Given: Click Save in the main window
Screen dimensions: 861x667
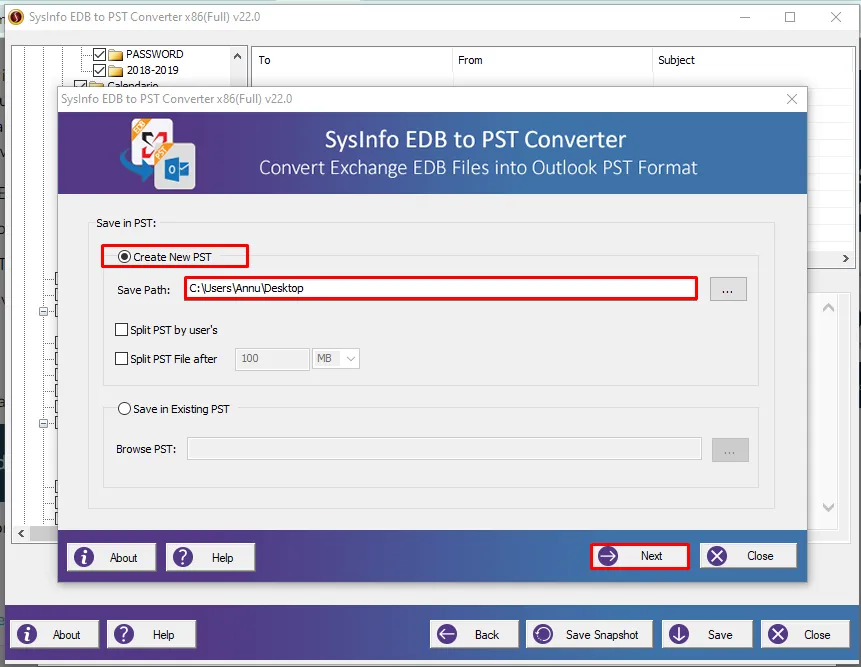Looking at the screenshot, I should click(x=707, y=634).
